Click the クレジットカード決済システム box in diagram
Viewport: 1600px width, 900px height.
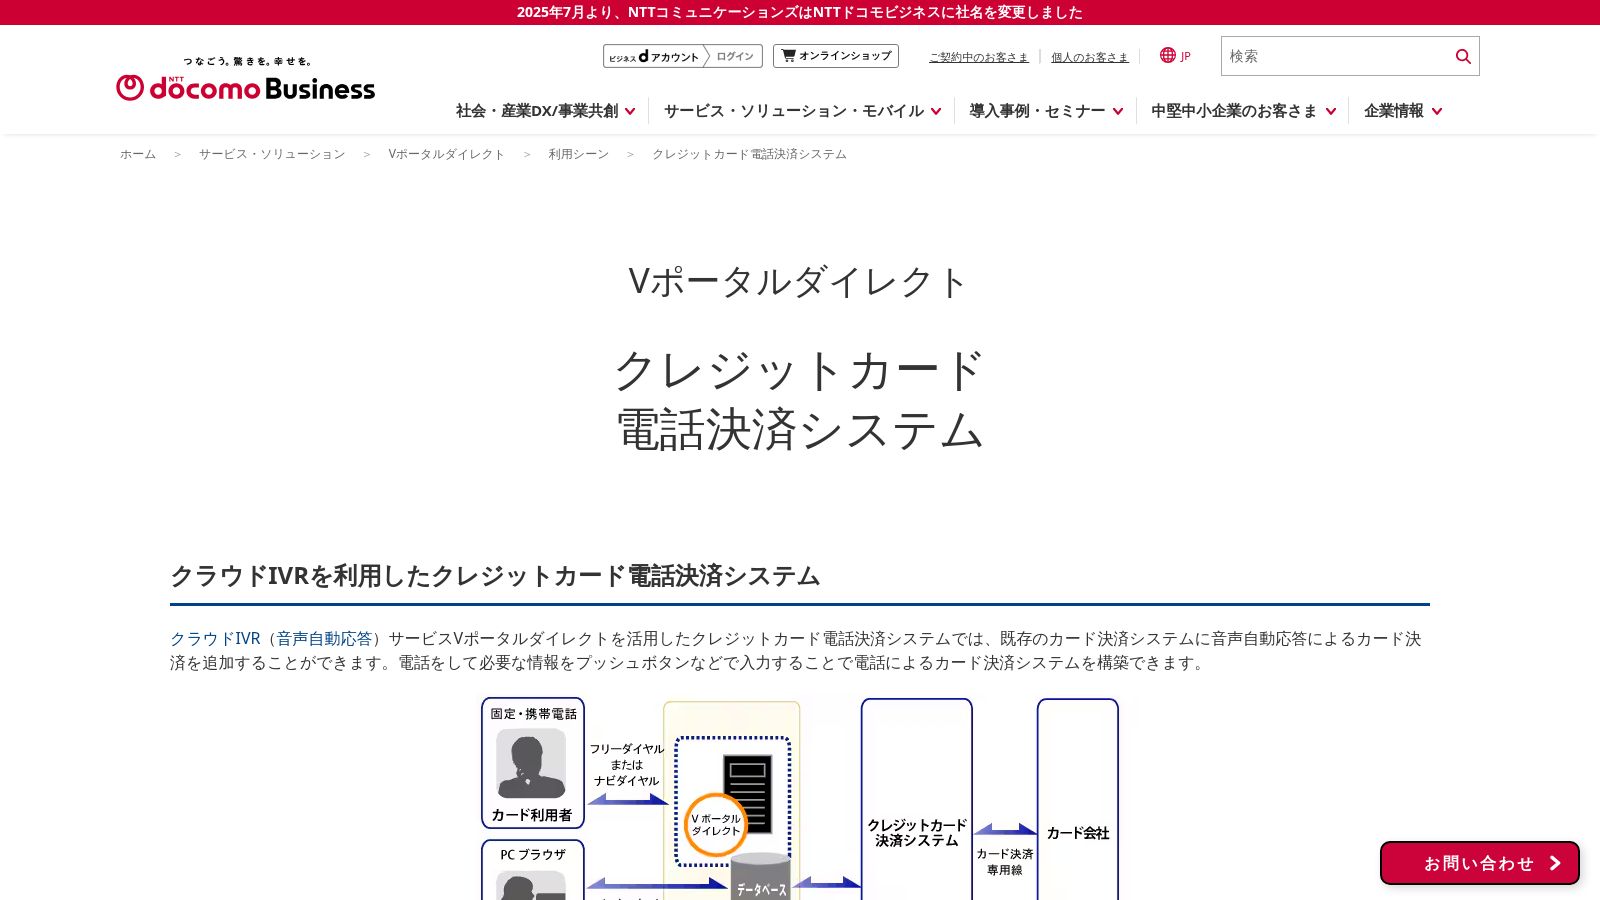917,800
